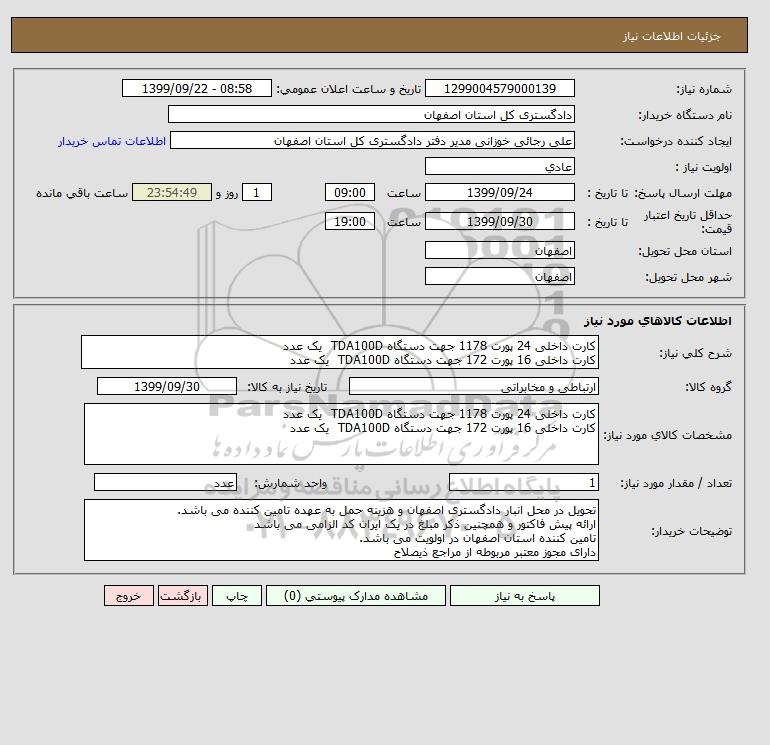This screenshot has height=745, width=770.
Task: Click the حداقل تاریخ اعتبار قیمت label
Action: (x=688, y=222)
